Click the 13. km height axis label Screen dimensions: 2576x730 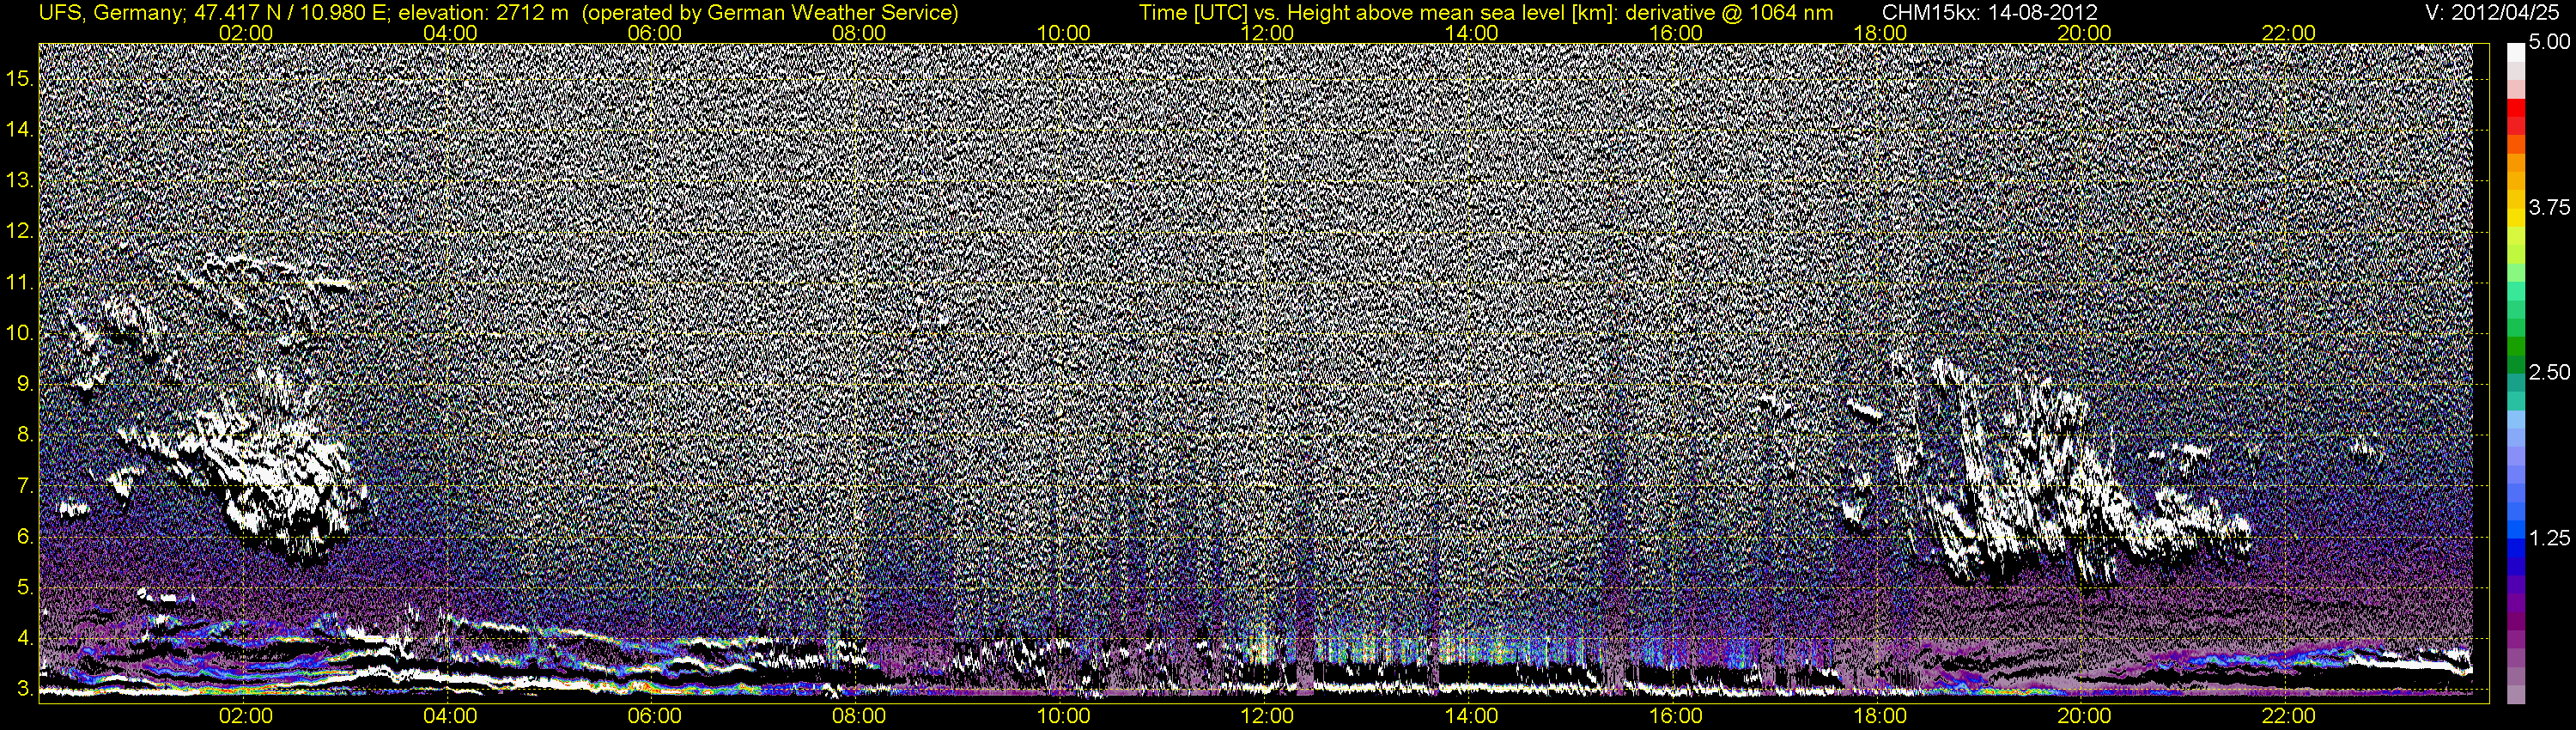pyautogui.click(x=20, y=181)
